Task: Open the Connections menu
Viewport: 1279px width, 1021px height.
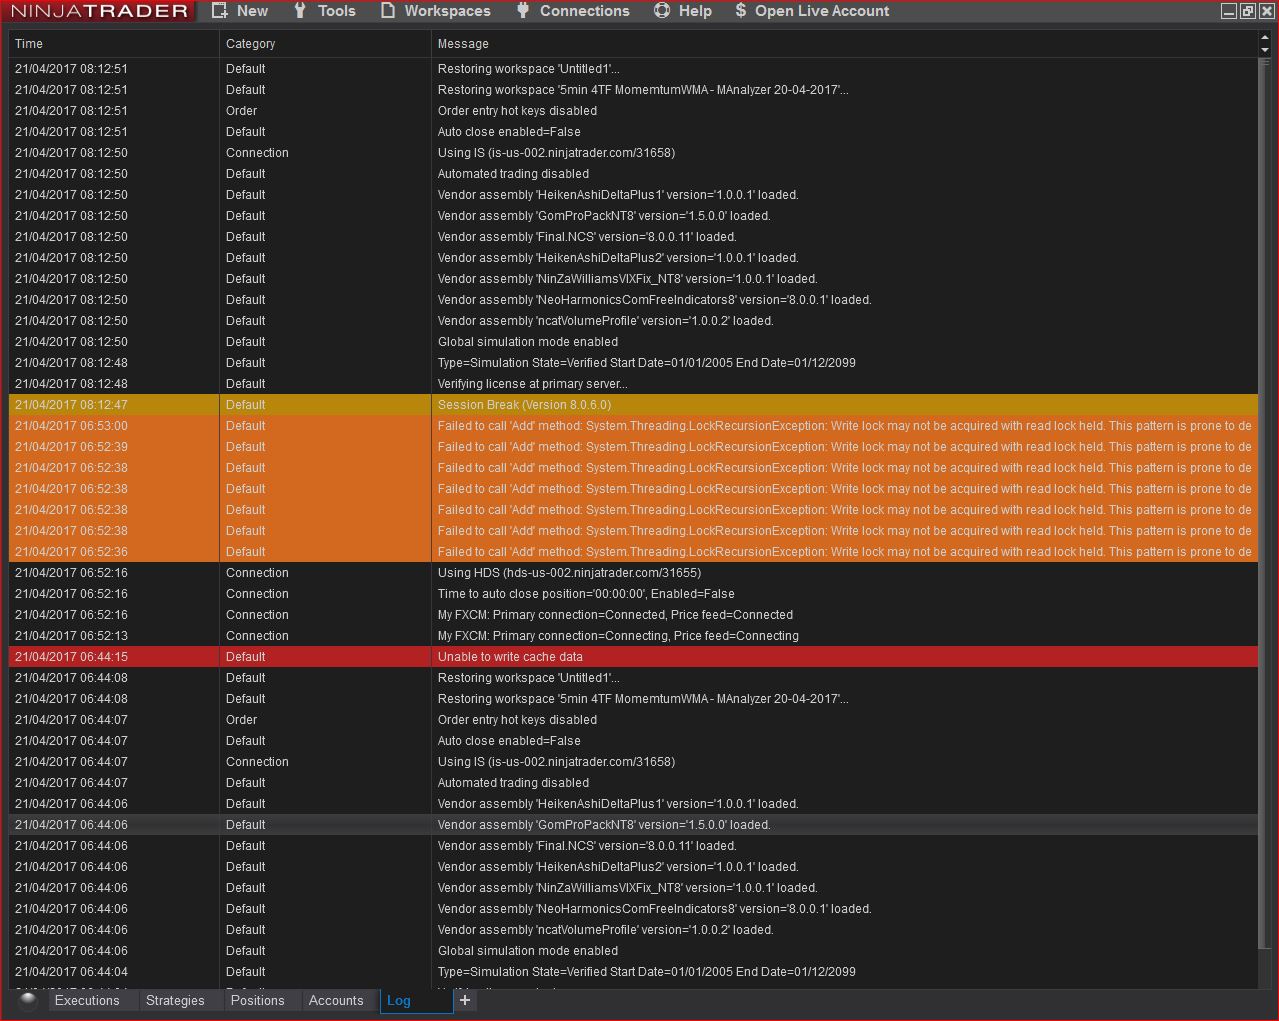Action: (573, 11)
